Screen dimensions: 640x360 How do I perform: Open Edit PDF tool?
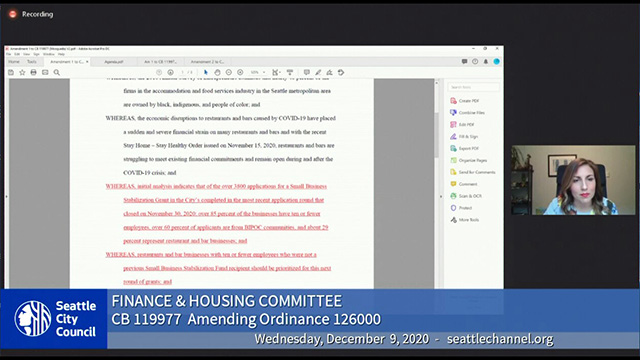point(462,124)
